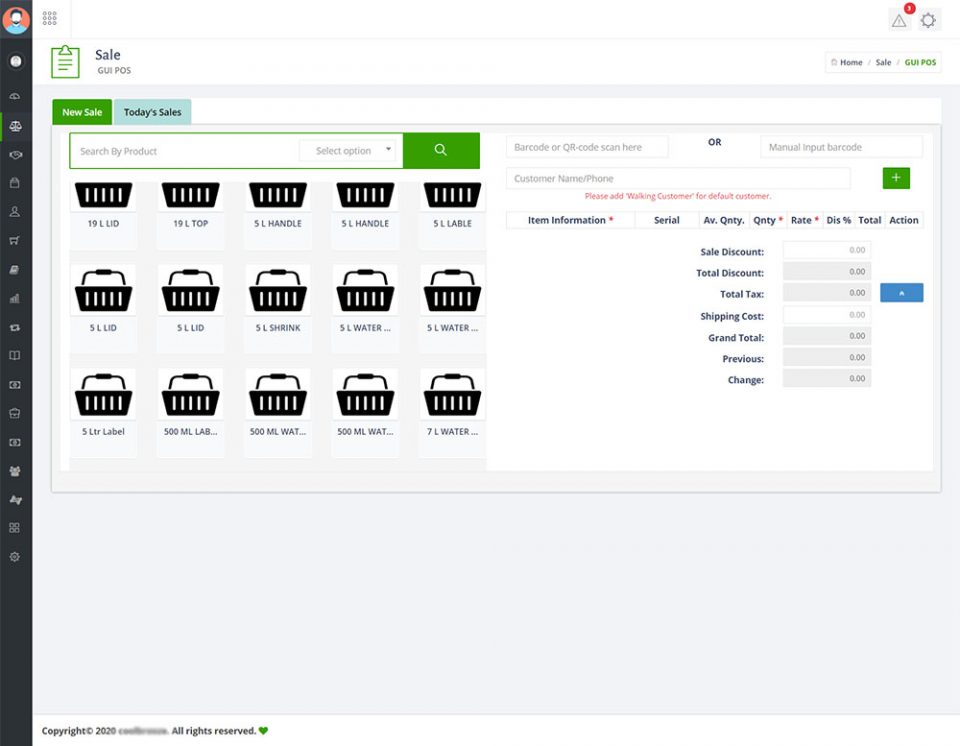Click the green plus add-customer button
Viewport: 960px width, 746px height.
[x=896, y=178]
